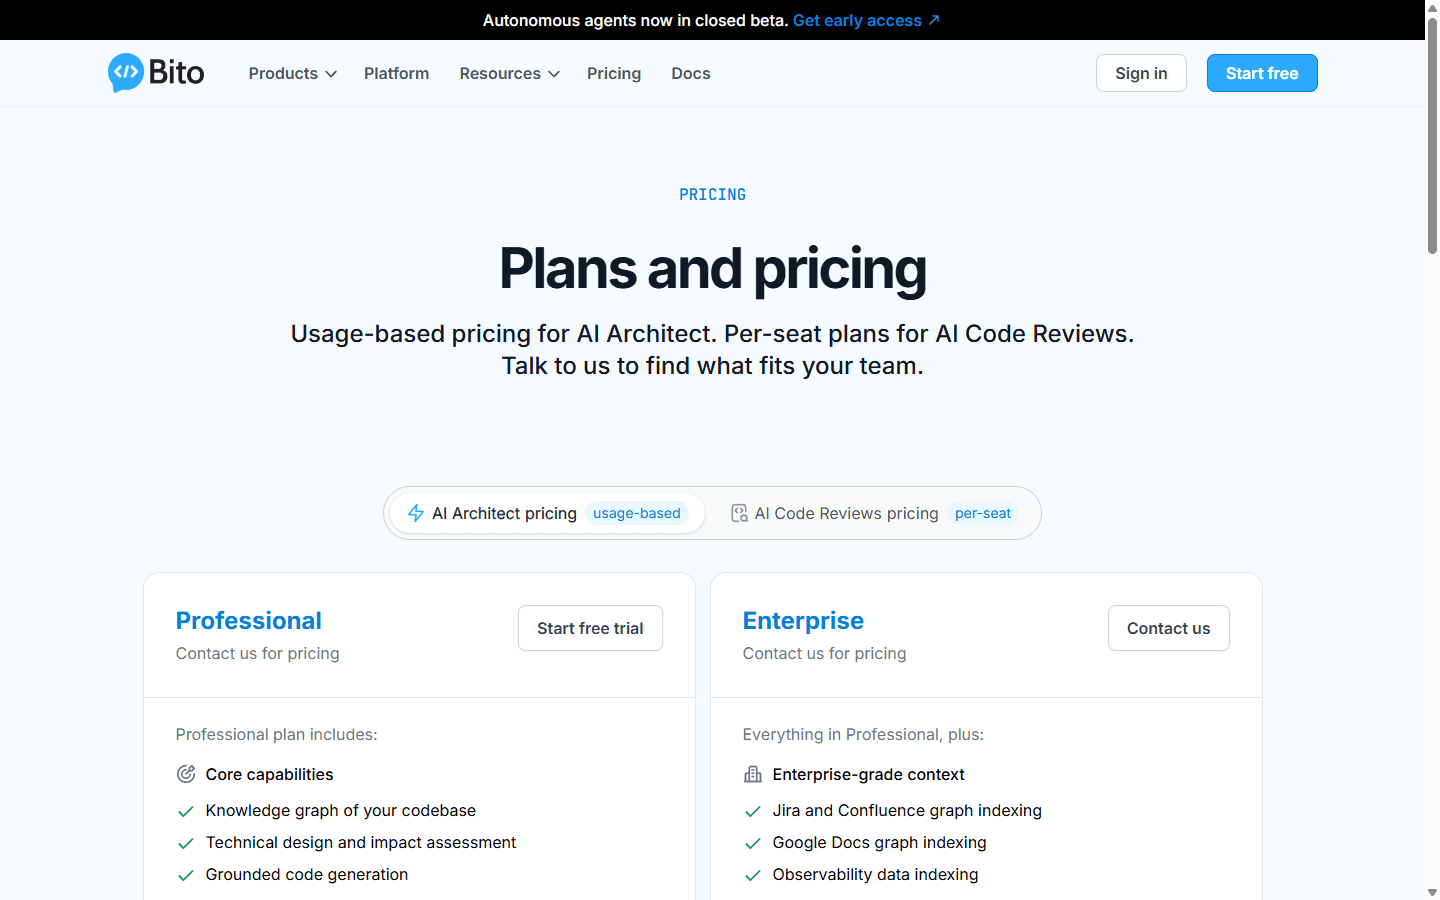Click checkmark beside Jira and Confluence graph indexing
The image size is (1440, 900).
point(752,811)
